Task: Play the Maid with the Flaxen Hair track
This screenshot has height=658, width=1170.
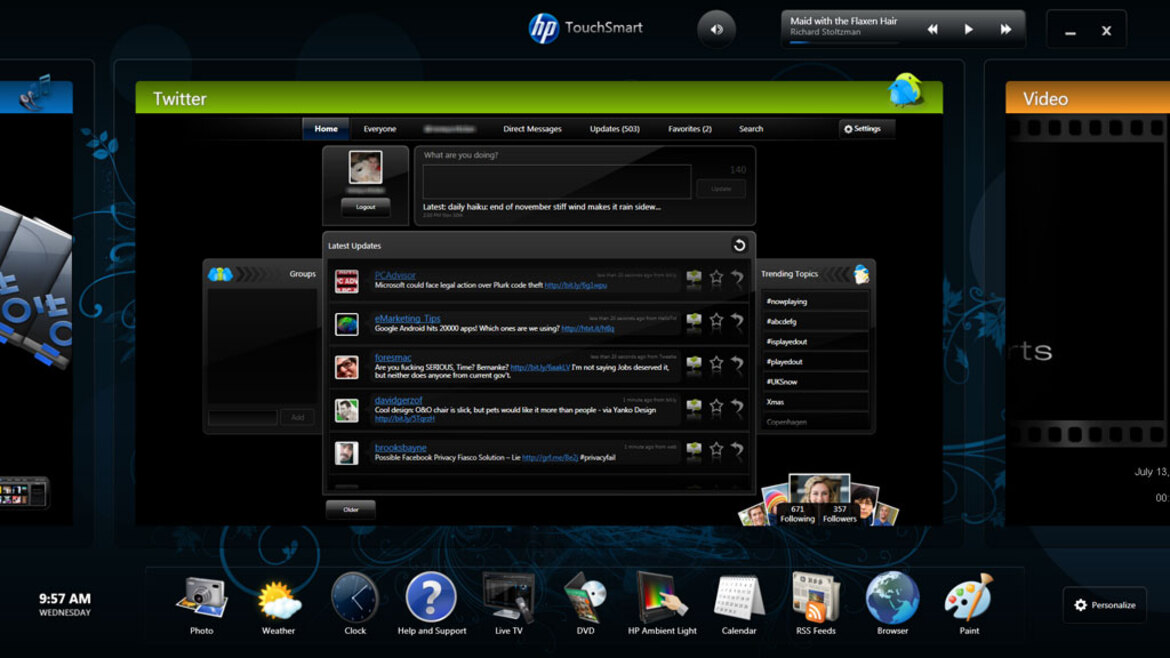Action: (969, 29)
